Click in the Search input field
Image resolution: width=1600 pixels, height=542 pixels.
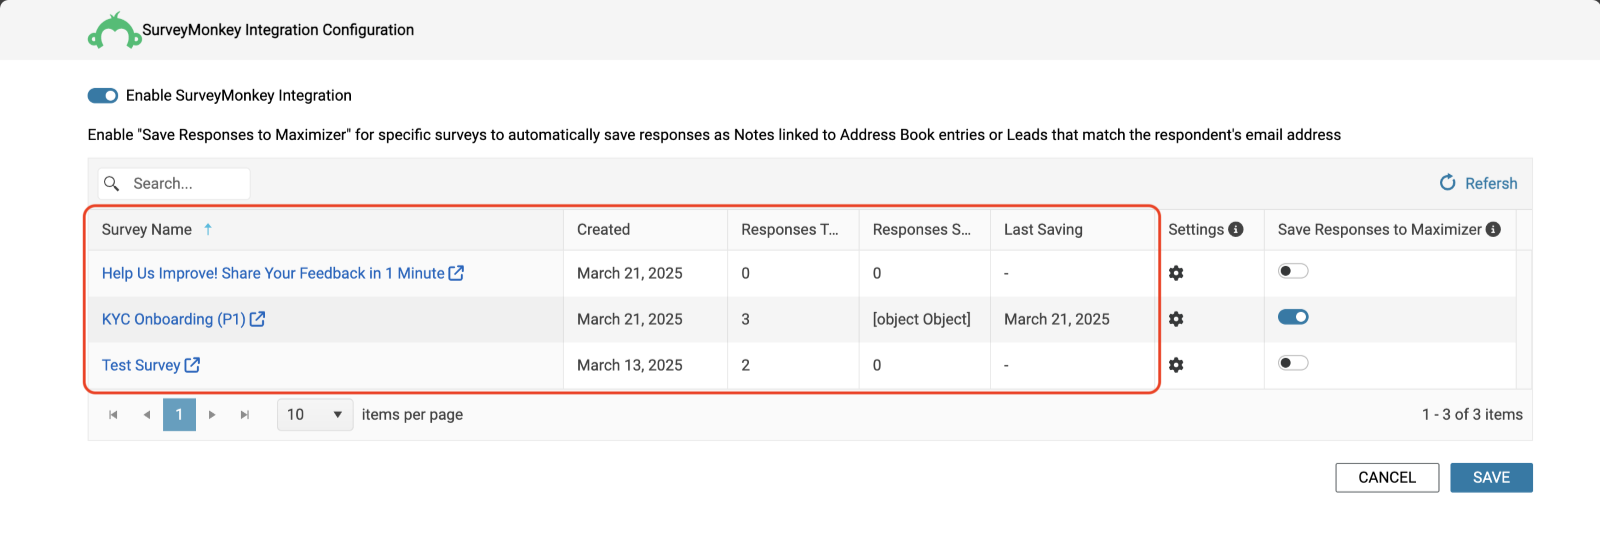tap(174, 183)
